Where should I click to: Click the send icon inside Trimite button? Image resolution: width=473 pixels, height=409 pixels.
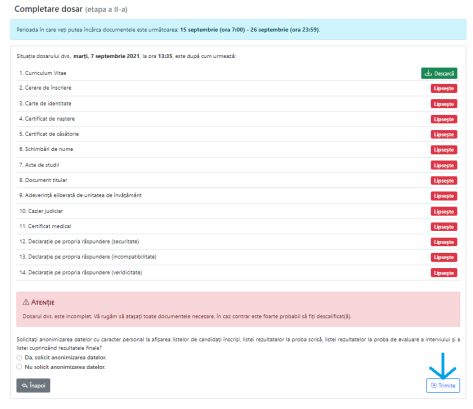pos(434,385)
